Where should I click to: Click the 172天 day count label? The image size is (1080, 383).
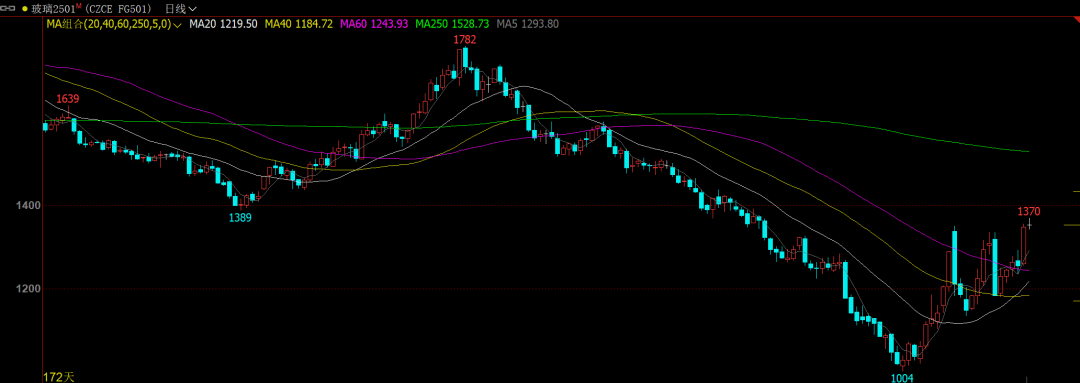(x=59, y=377)
